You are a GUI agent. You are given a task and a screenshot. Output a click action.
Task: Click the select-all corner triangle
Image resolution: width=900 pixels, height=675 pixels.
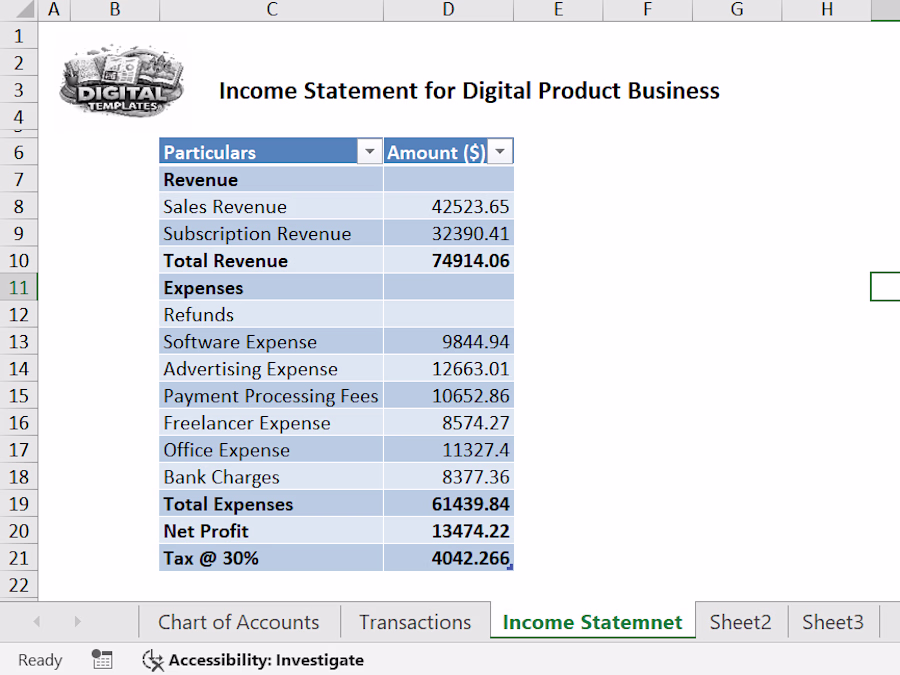23,9
